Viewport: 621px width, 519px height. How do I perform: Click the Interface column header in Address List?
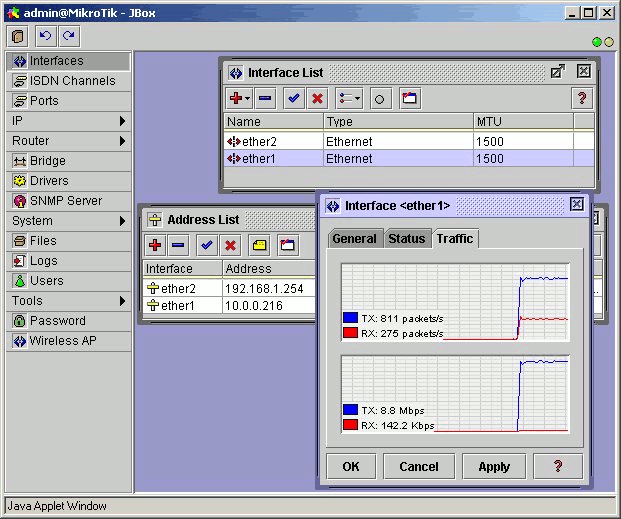183,269
